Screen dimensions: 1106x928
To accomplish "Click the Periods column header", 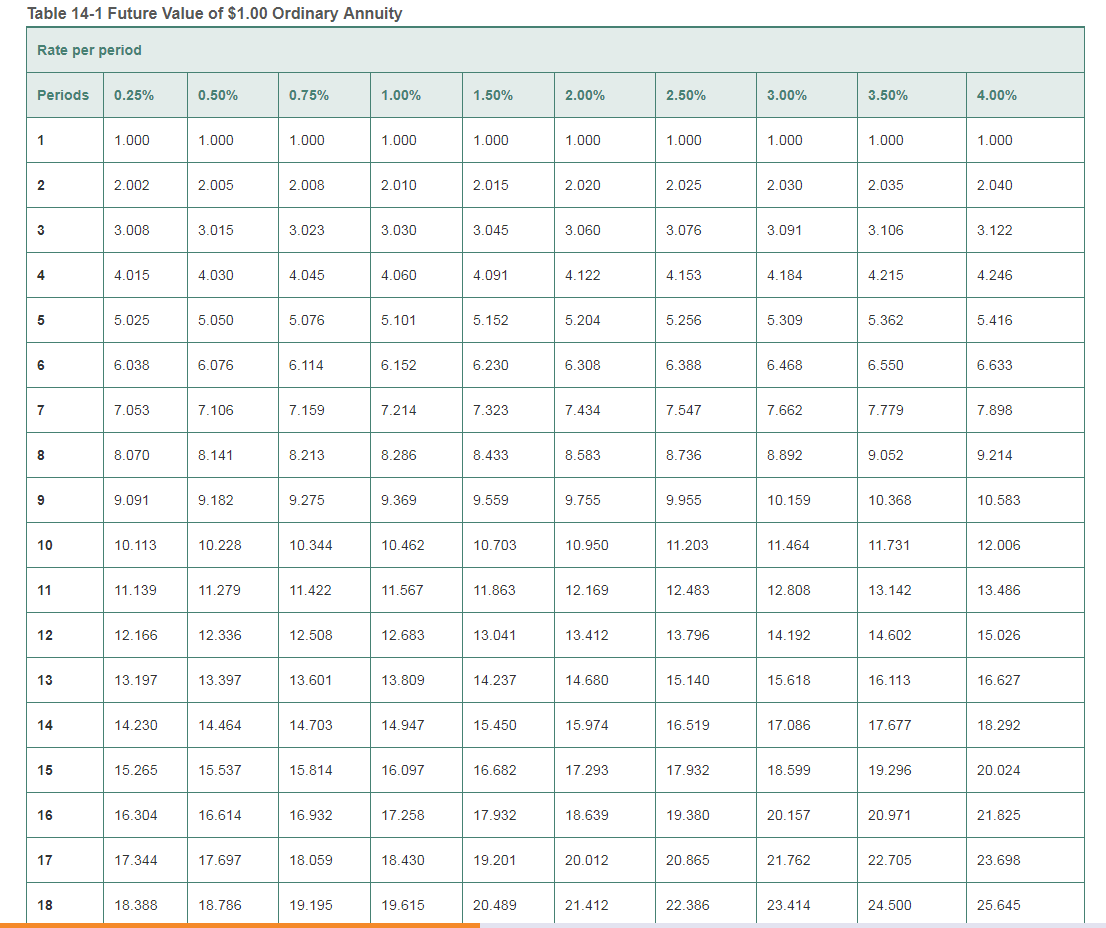I will [x=62, y=95].
